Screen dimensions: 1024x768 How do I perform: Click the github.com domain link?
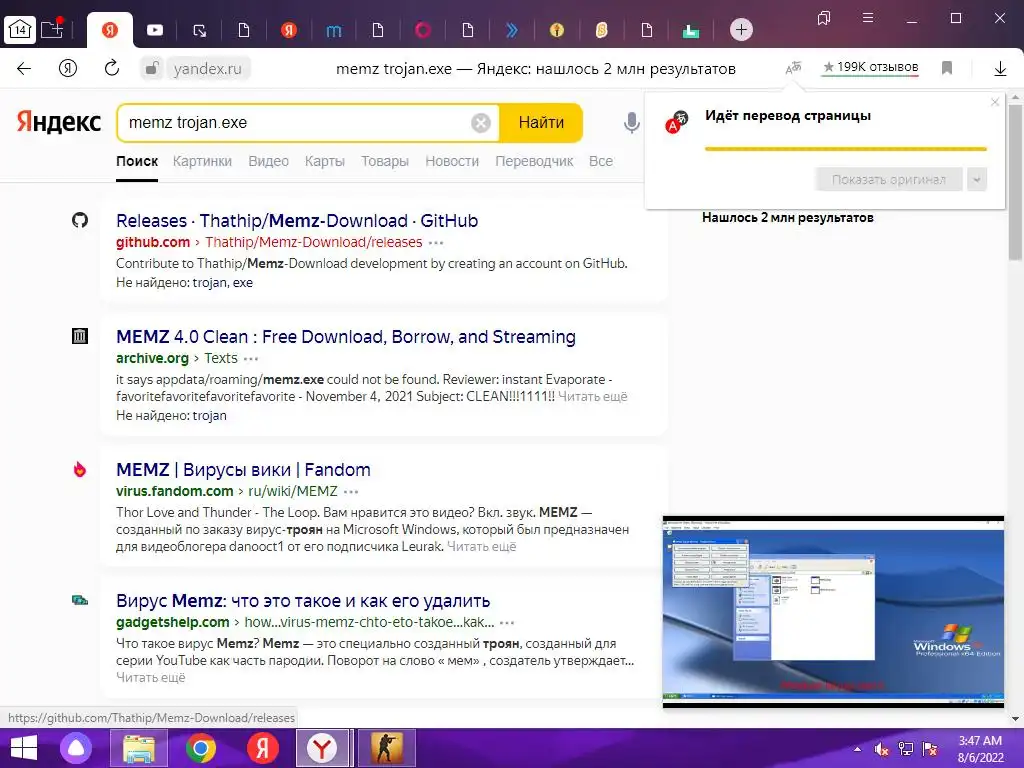(153, 242)
